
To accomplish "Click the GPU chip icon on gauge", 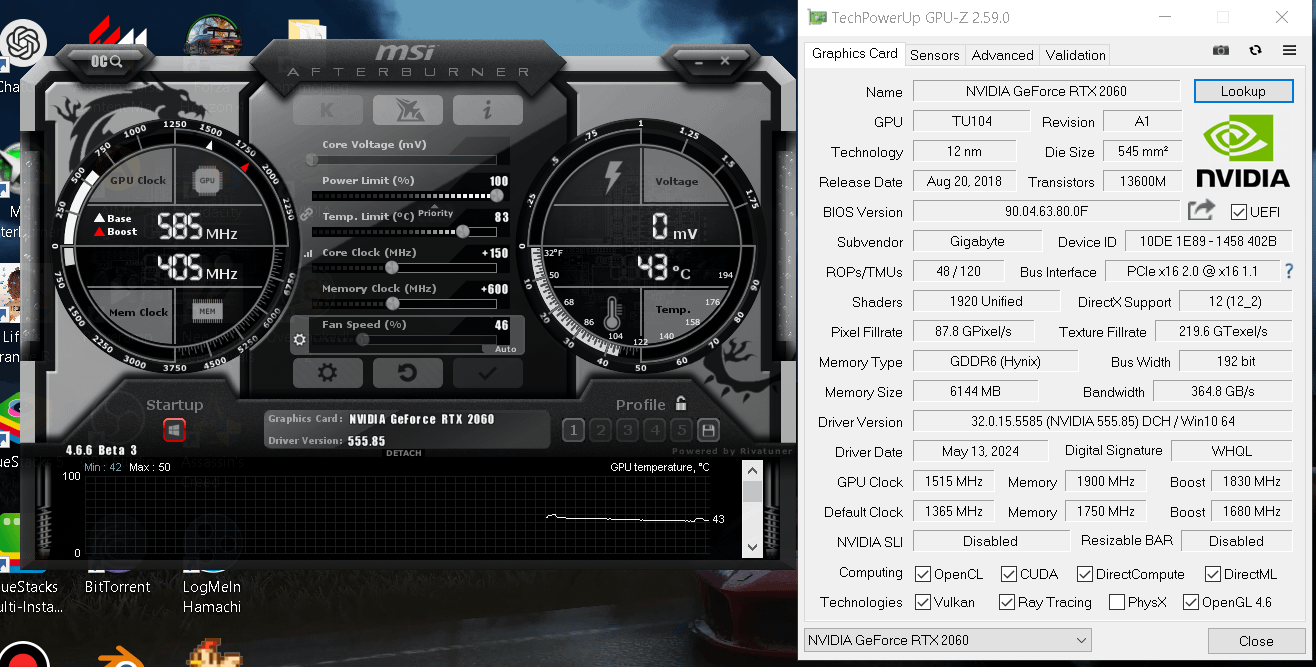I will [207, 181].
